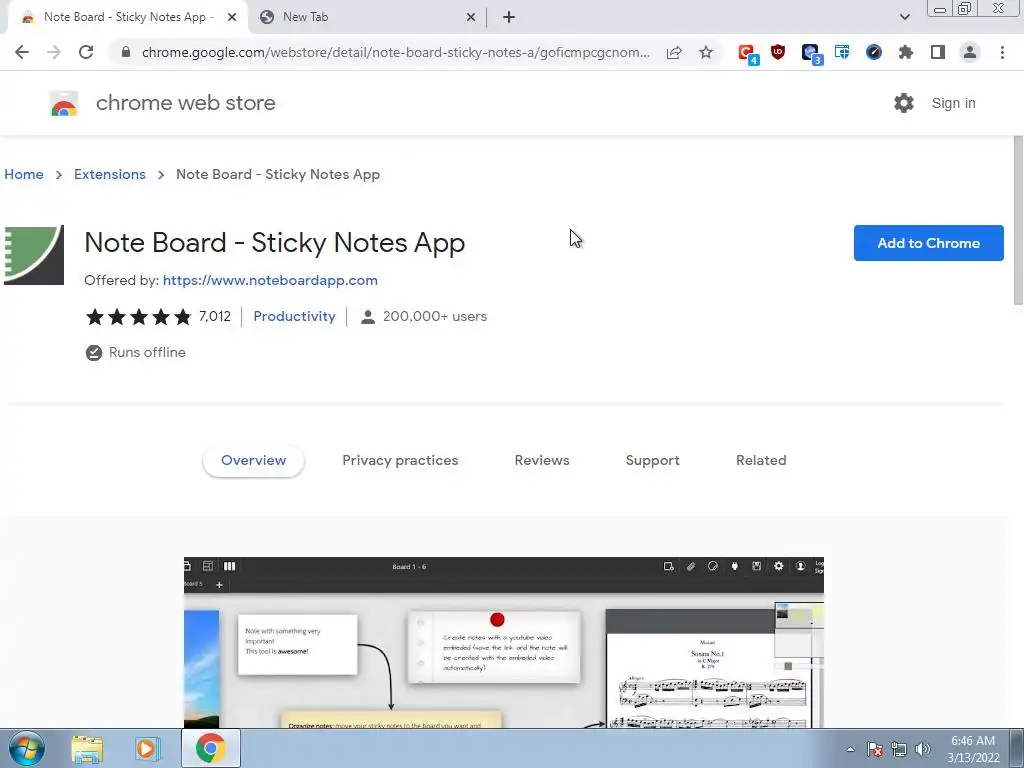Select the Note Board - Sticky Notes tab
This screenshot has height=768, width=1024.
127,17
